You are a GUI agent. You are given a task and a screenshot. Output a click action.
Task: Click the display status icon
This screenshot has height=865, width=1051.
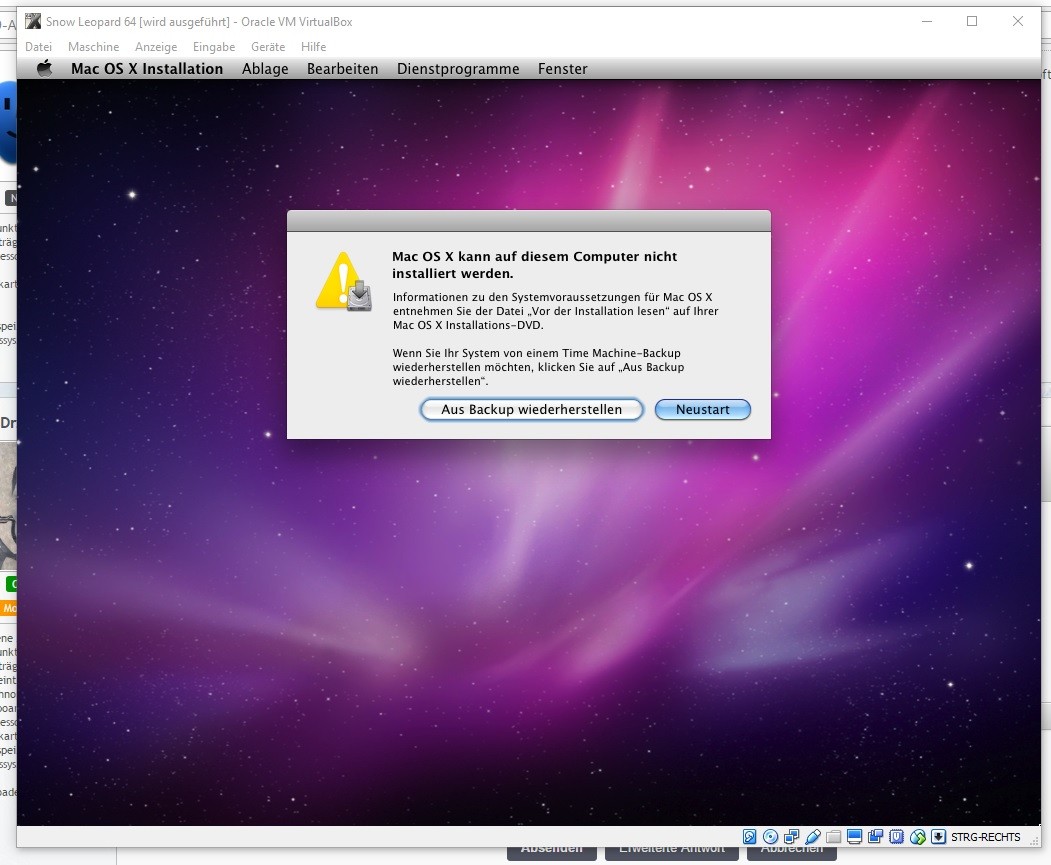click(855, 836)
